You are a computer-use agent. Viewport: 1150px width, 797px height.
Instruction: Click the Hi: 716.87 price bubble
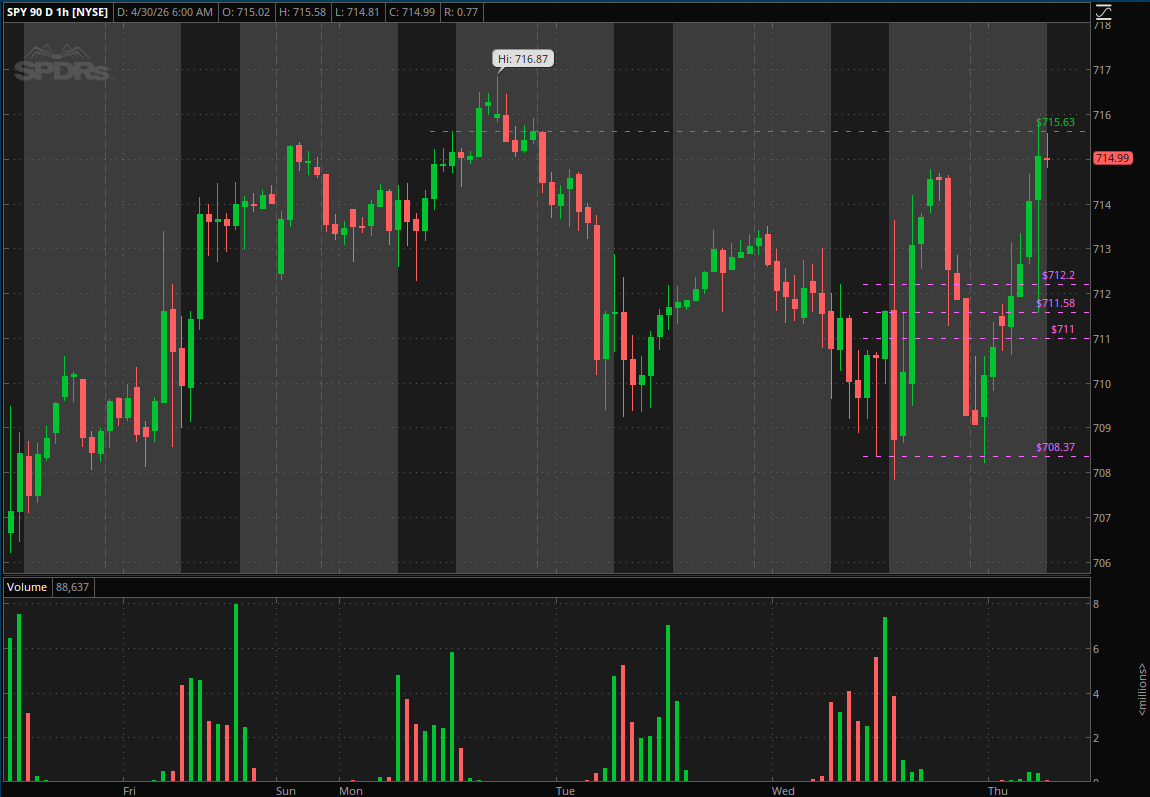pos(523,59)
